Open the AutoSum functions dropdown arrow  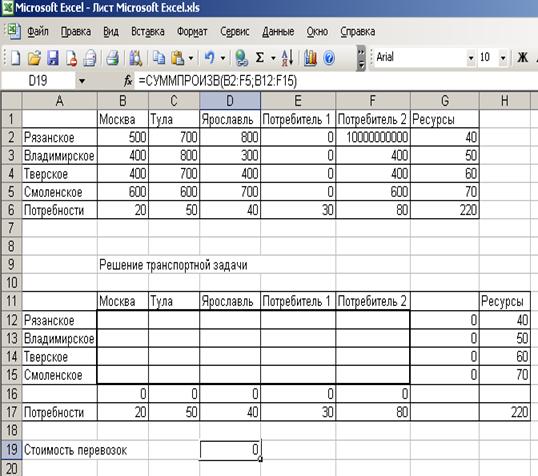(273, 58)
